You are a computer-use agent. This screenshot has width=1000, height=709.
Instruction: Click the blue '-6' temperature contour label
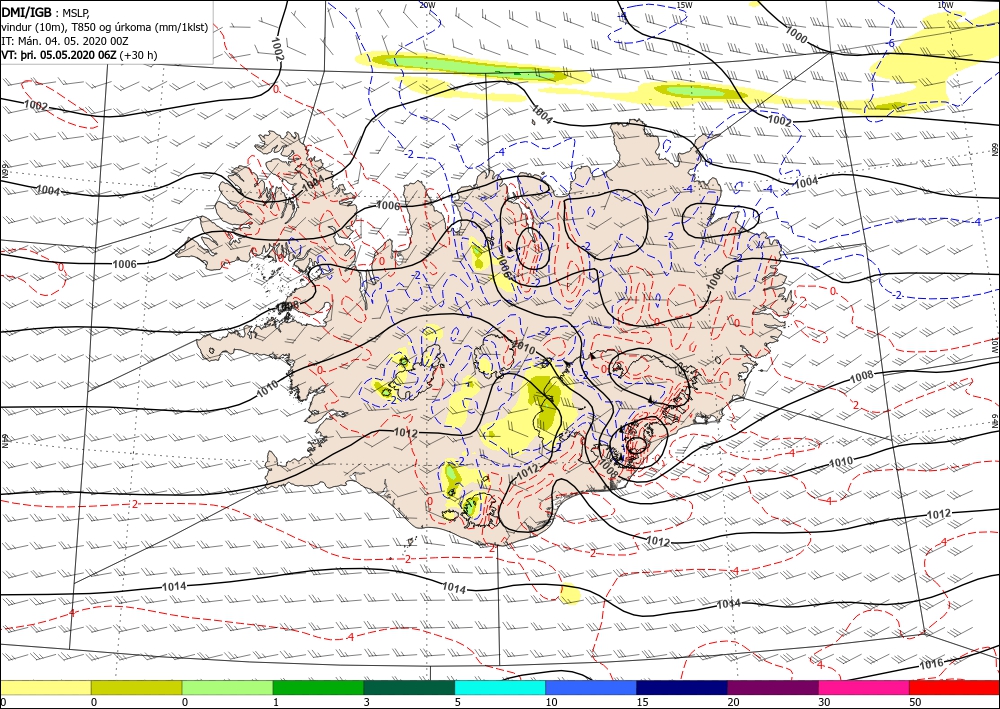(890, 43)
